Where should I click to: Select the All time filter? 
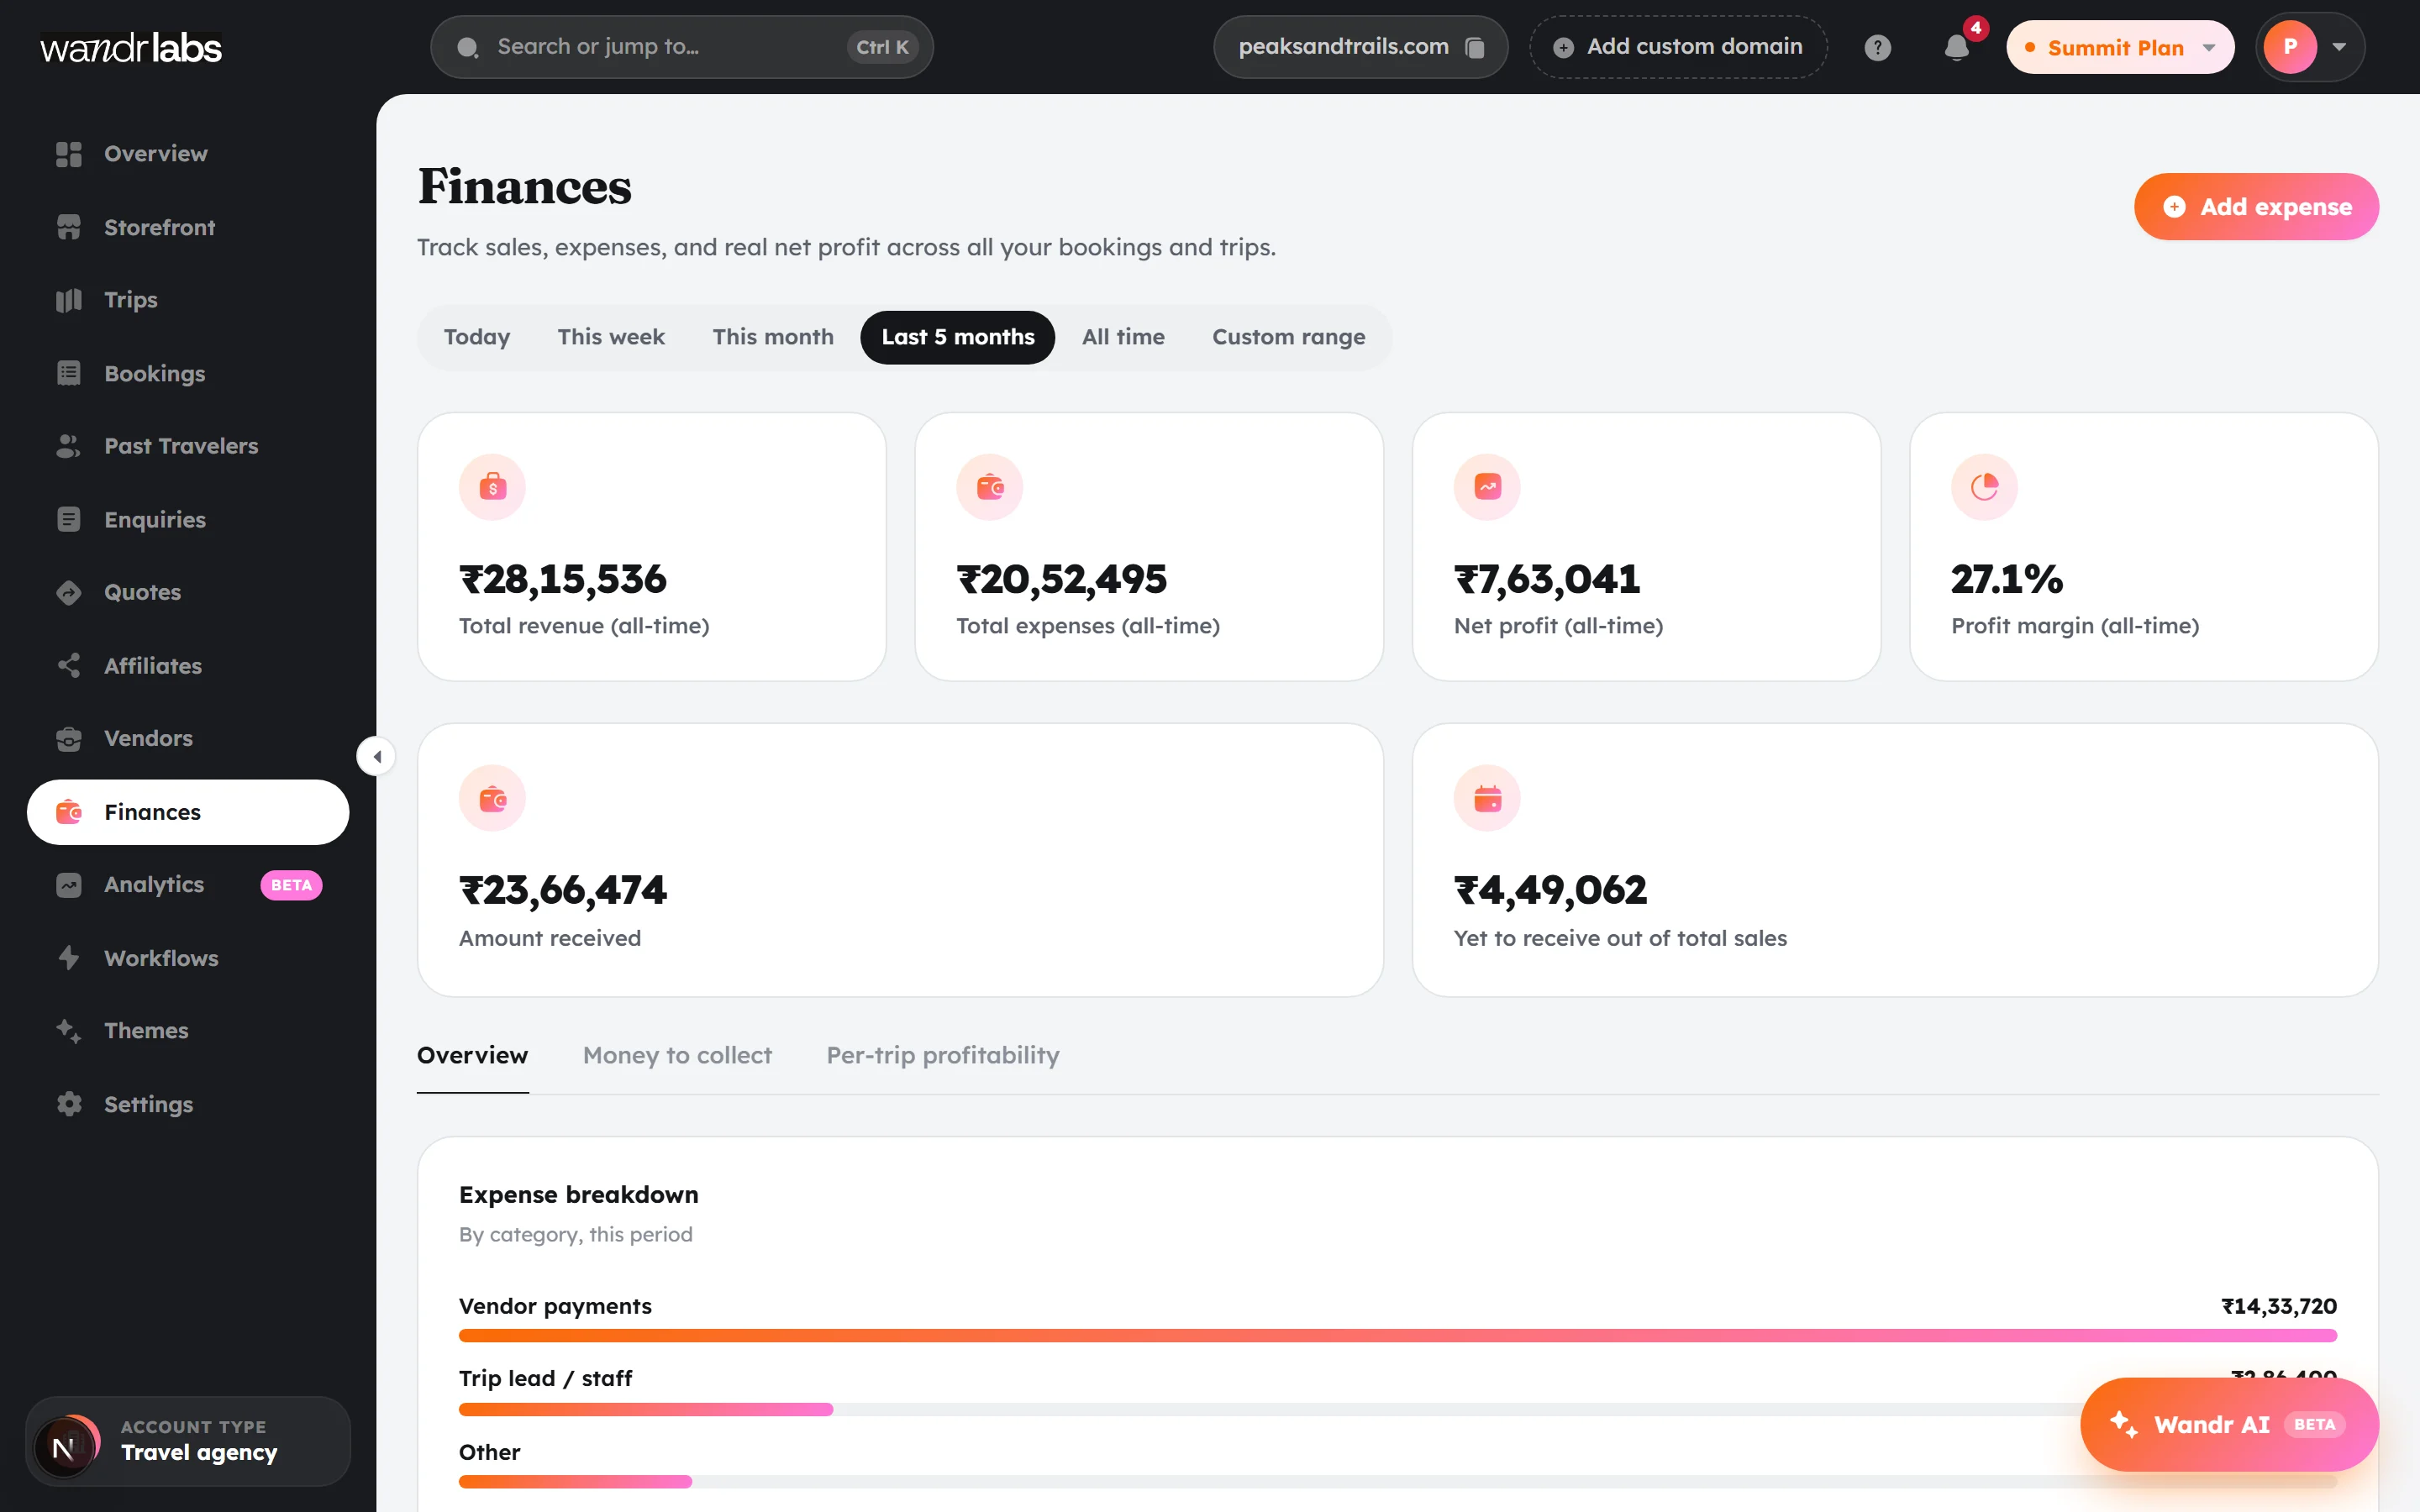pos(1123,337)
